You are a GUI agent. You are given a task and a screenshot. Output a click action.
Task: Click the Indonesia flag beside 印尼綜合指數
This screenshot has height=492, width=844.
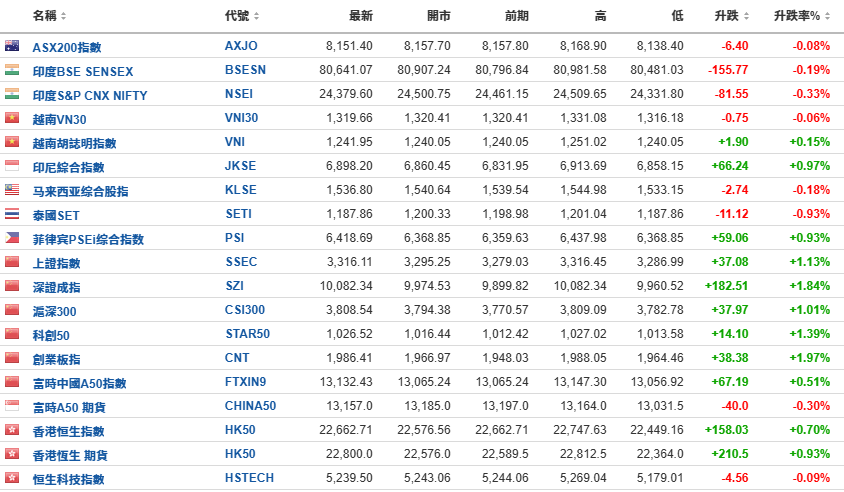12,166
